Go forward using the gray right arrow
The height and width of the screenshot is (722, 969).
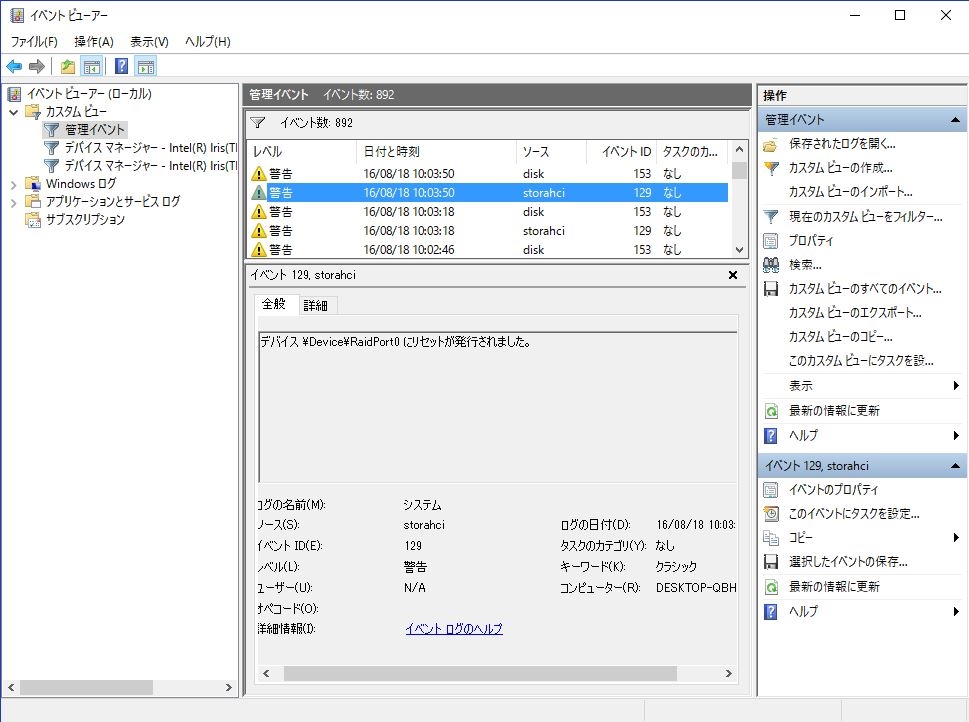(37, 66)
